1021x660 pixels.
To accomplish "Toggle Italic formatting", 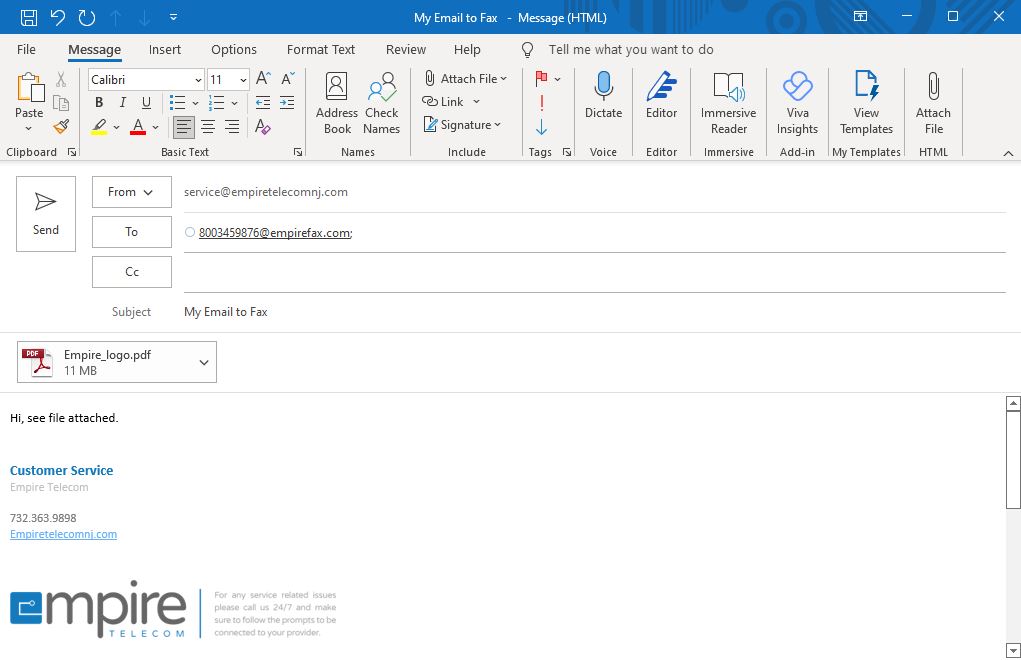I will tap(122, 103).
